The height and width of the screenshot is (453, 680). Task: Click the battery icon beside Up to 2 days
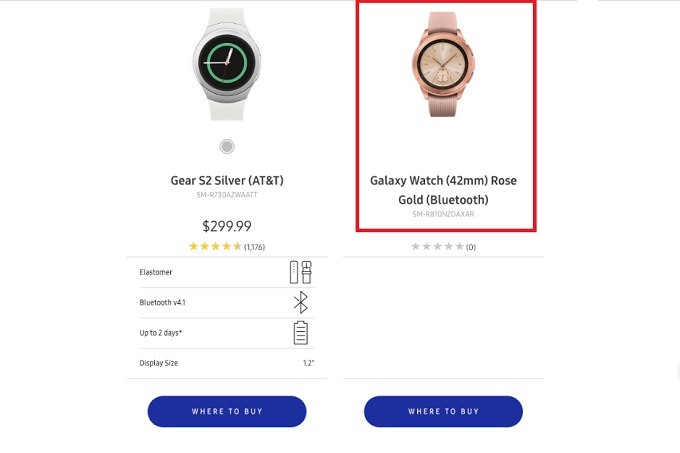coord(301,333)
